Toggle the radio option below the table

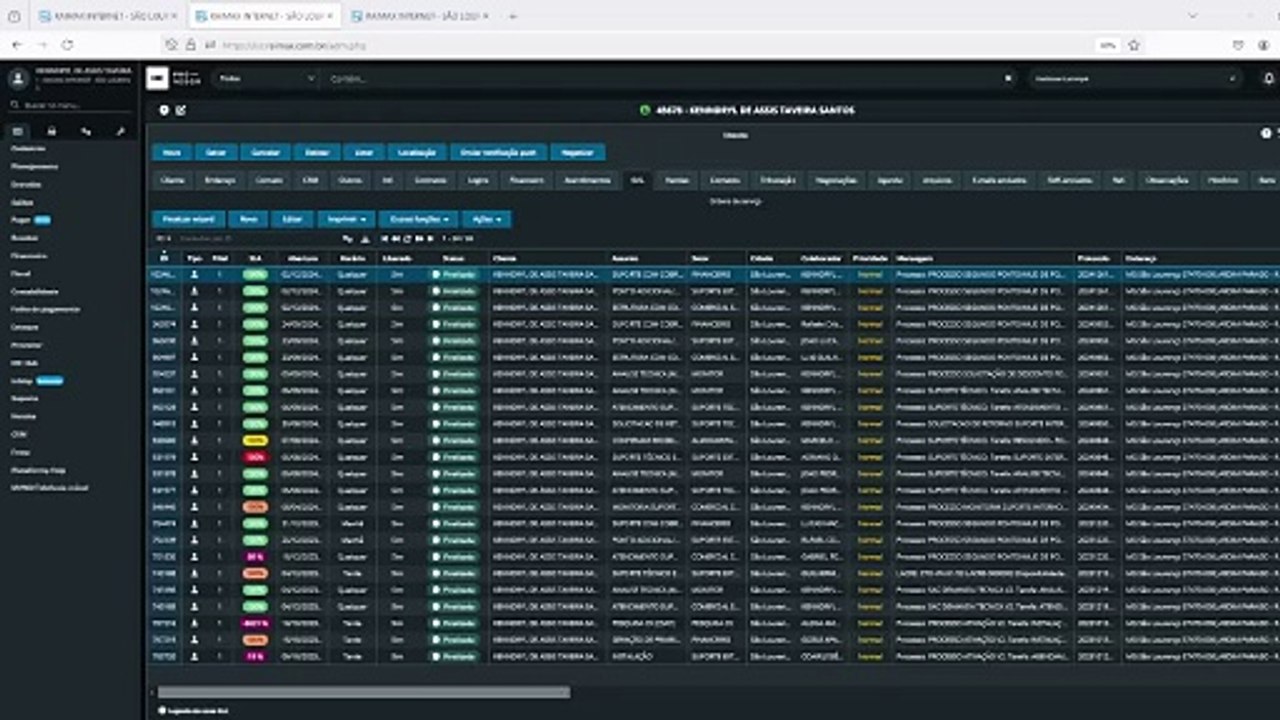point(162,710)
